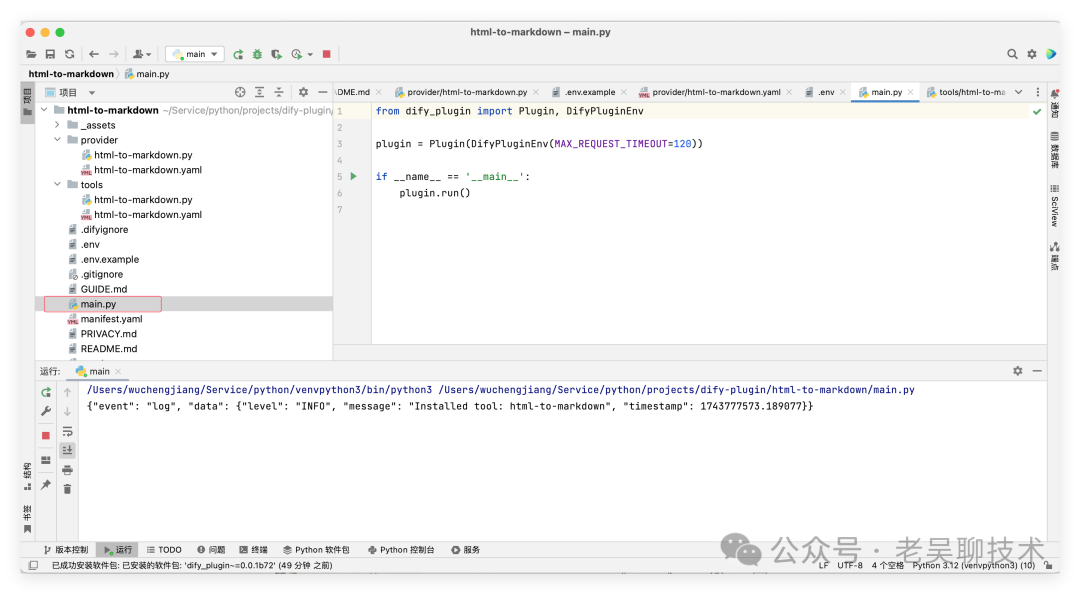Pin the run tab with pin icon

[46, 484]
